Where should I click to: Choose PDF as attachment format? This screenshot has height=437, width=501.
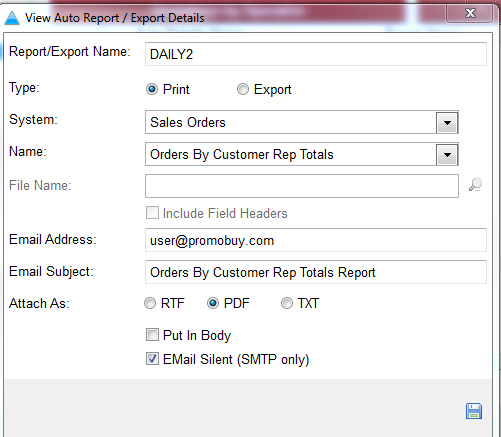point(213,303)
